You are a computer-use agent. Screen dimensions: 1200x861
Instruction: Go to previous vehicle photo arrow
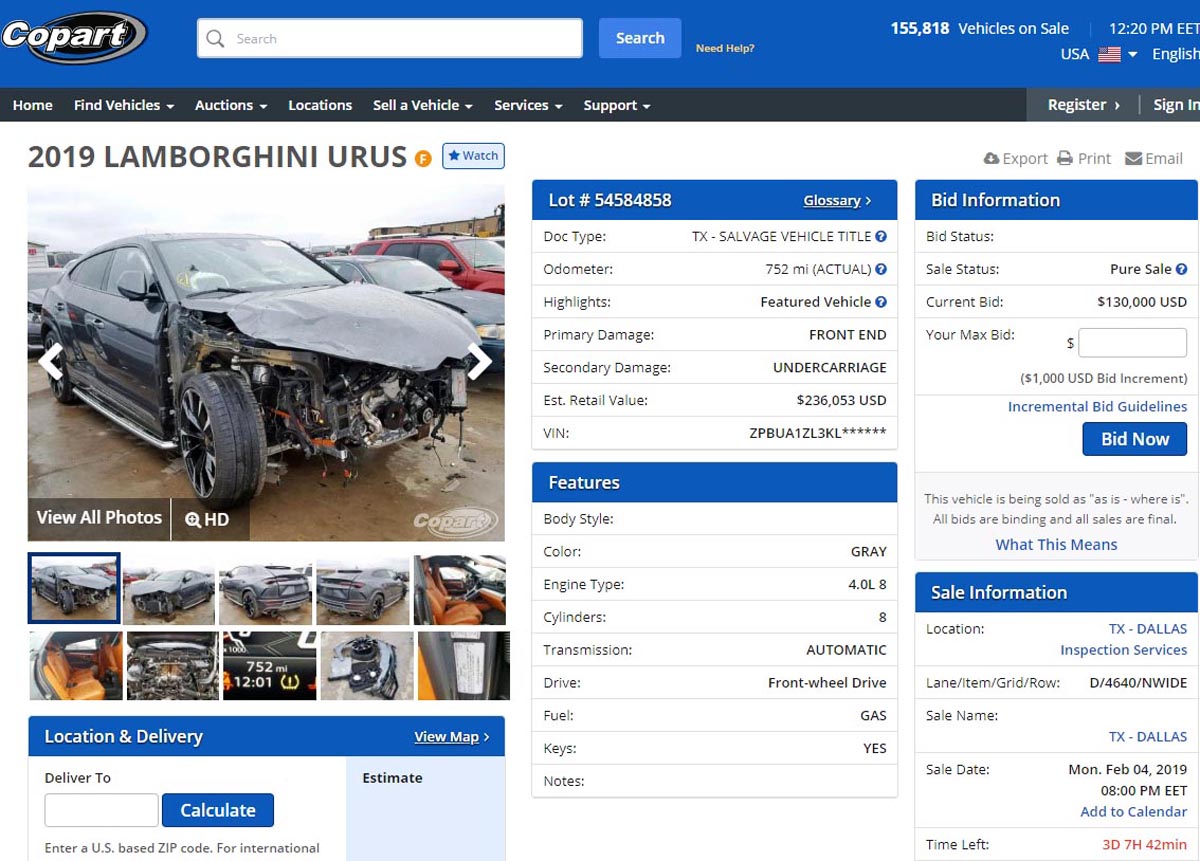(x=51, y=361)
